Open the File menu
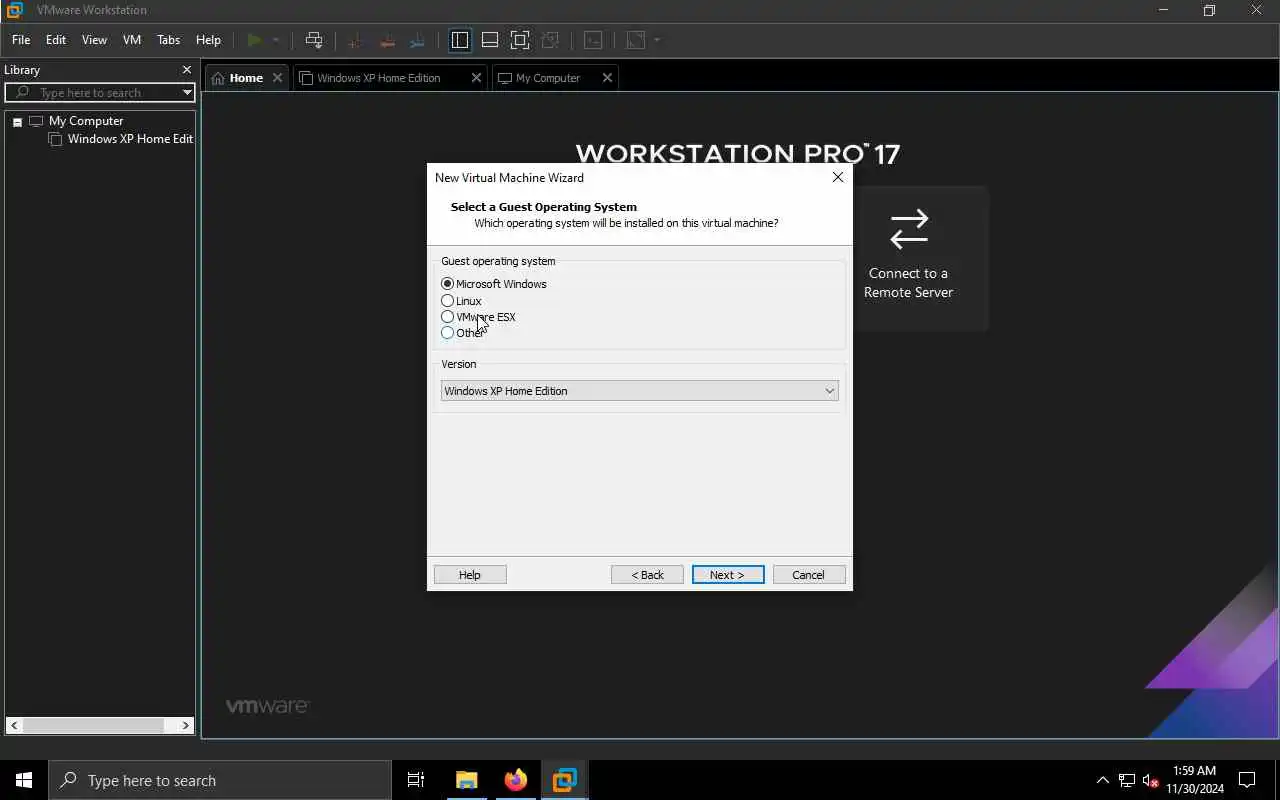Screen dimensions: 1280x800 21,40
